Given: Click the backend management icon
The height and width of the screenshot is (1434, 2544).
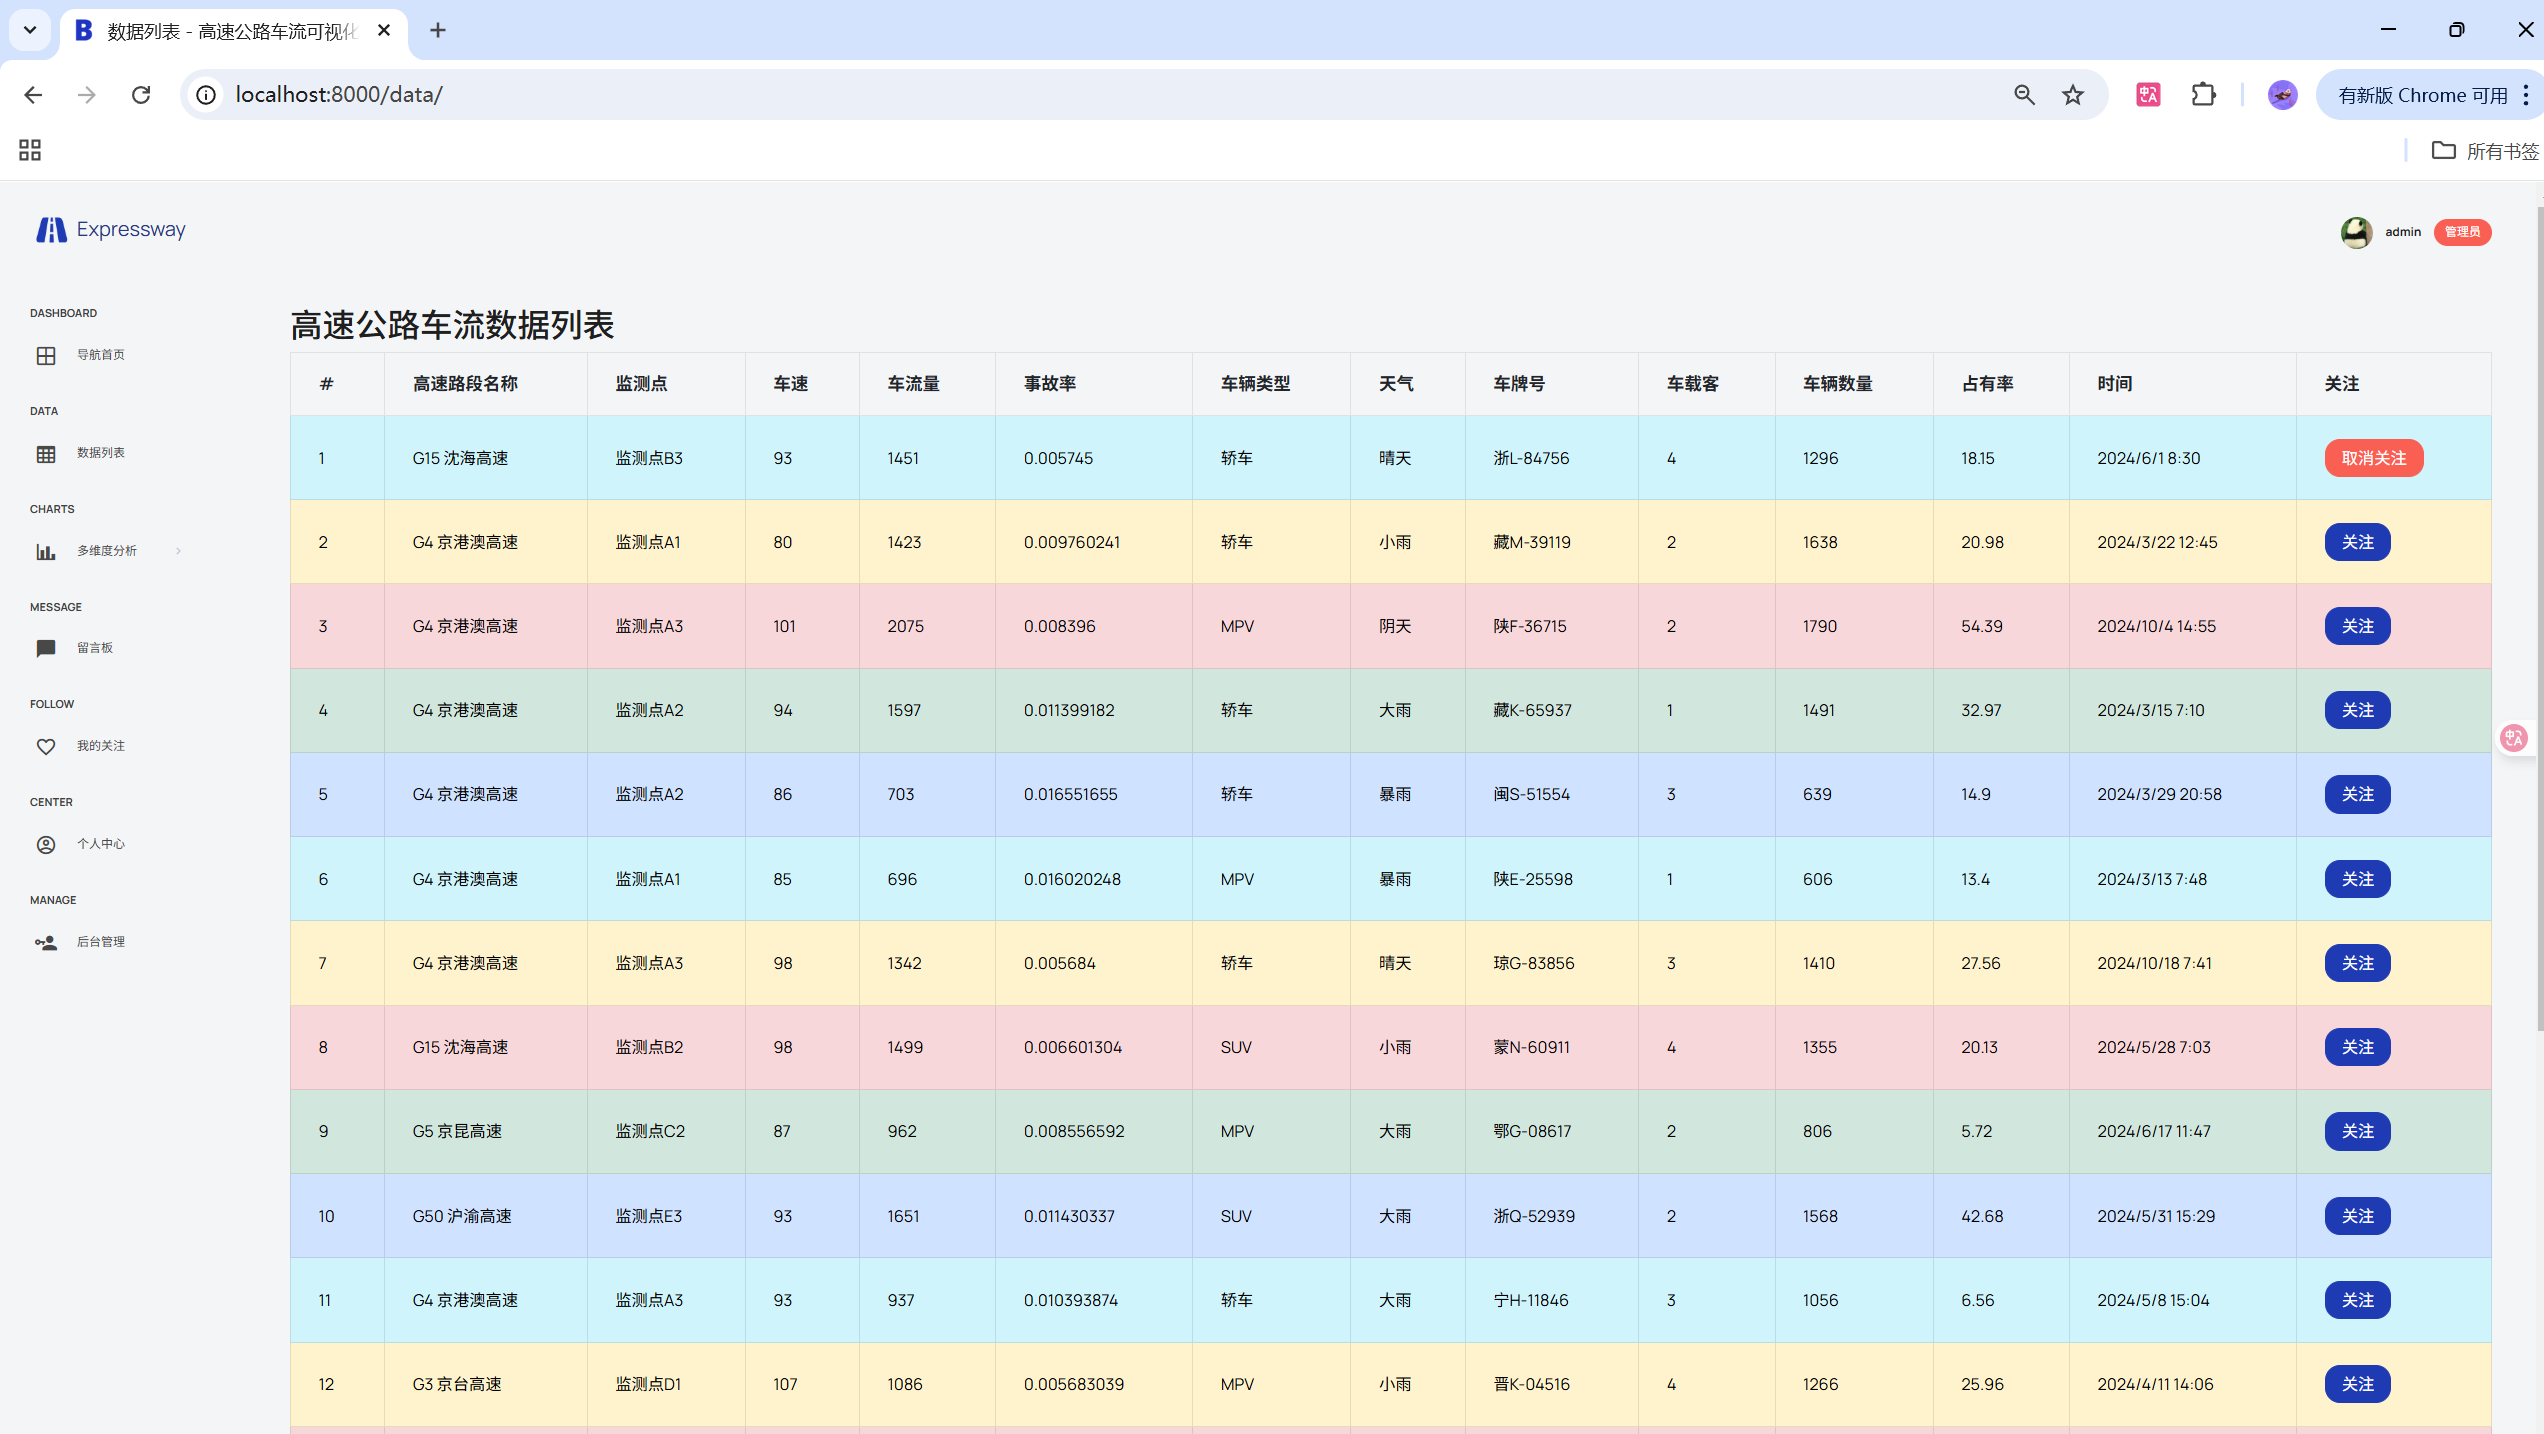Looking at the screenshot, I should tap(46, 943).
